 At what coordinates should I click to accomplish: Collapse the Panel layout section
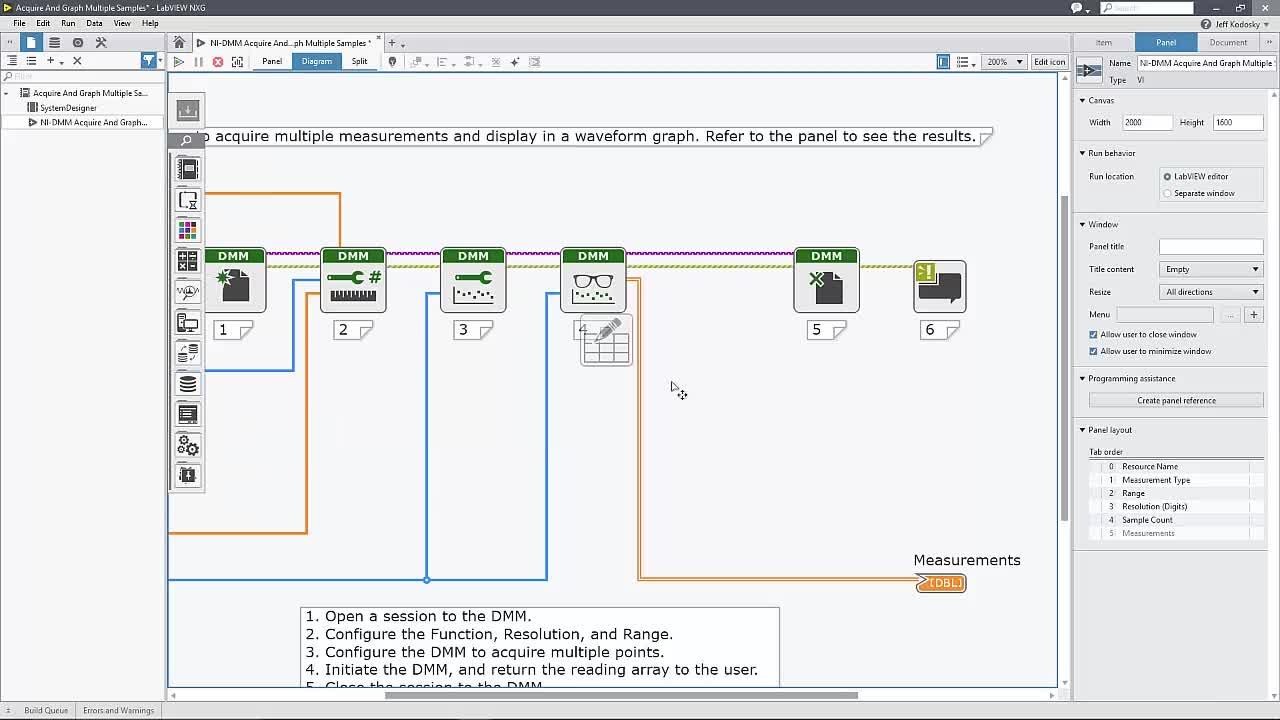[1082, 430]
